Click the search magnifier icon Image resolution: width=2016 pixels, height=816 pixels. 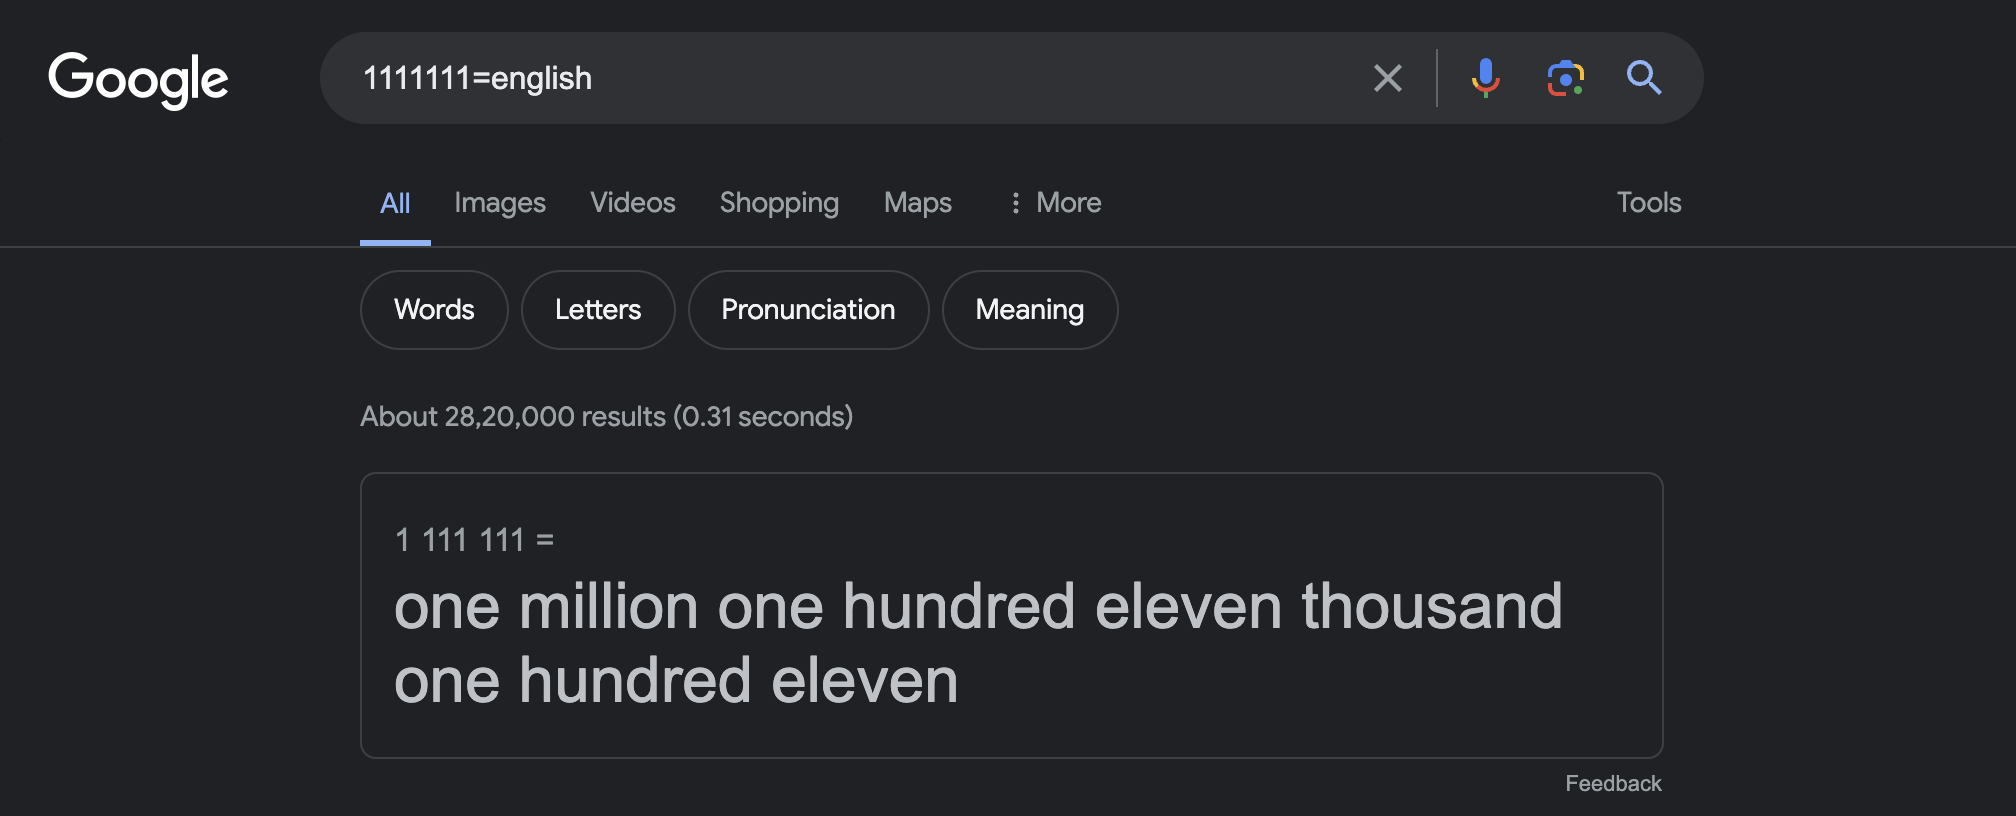(x=1645, y=78)
